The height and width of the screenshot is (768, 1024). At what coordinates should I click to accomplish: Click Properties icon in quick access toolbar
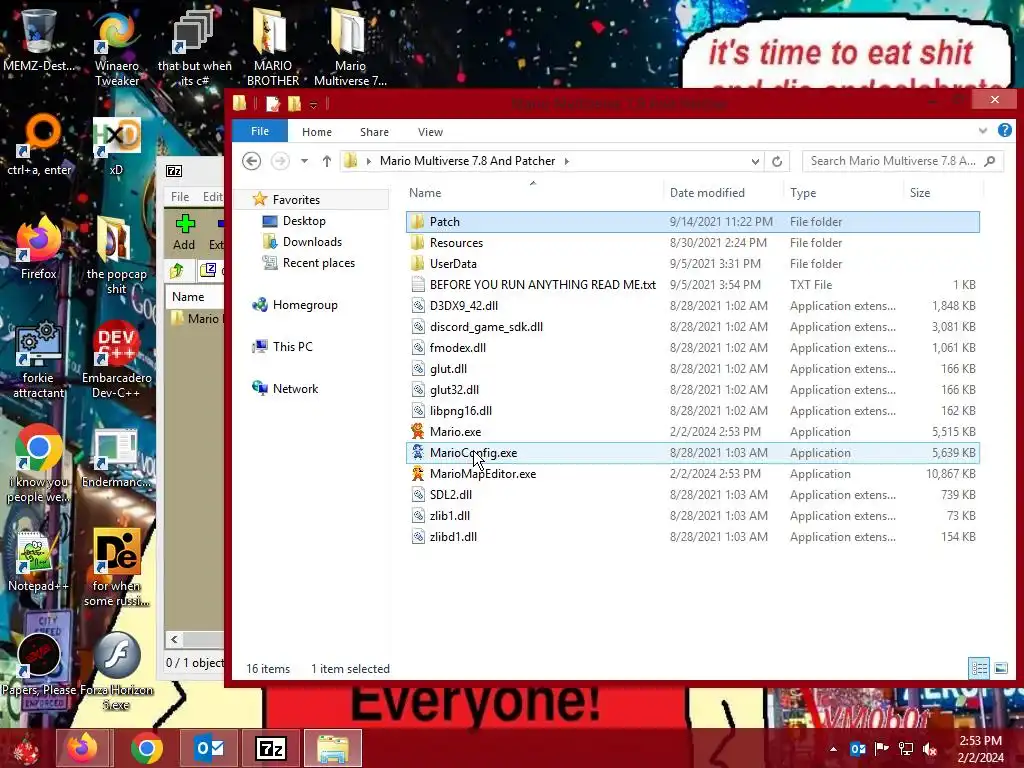point(273,103)
